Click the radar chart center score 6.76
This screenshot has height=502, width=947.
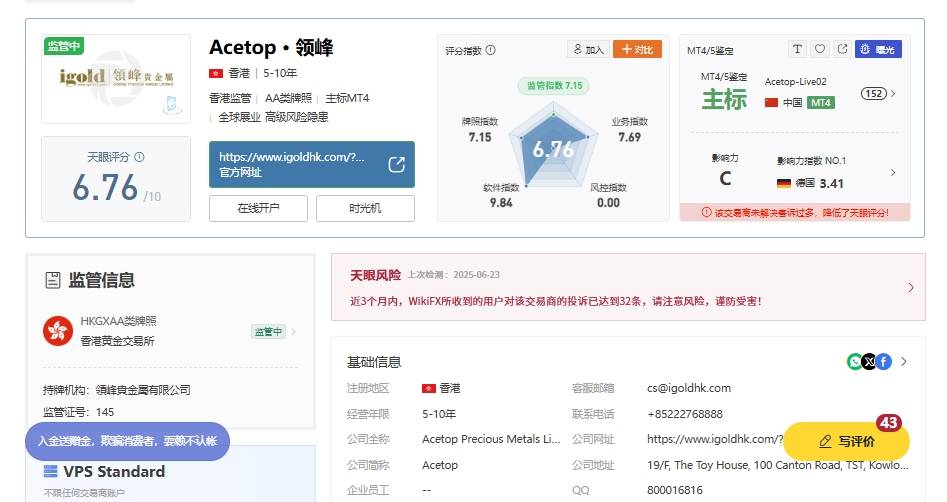point(553,149)
